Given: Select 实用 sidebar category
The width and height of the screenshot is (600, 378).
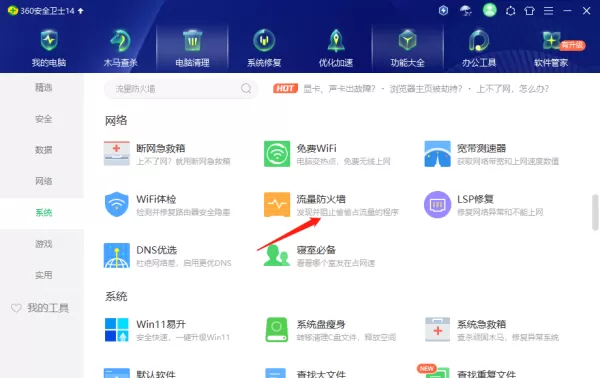Looking at the screenshot, I should tap(44, 275).
